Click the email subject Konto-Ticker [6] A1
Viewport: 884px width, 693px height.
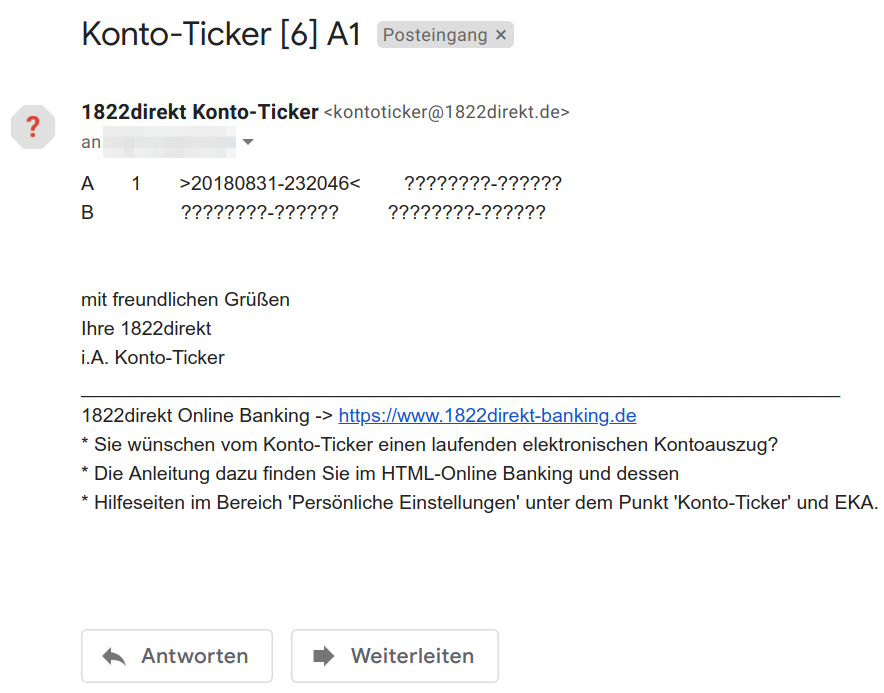tap(221, 34)
